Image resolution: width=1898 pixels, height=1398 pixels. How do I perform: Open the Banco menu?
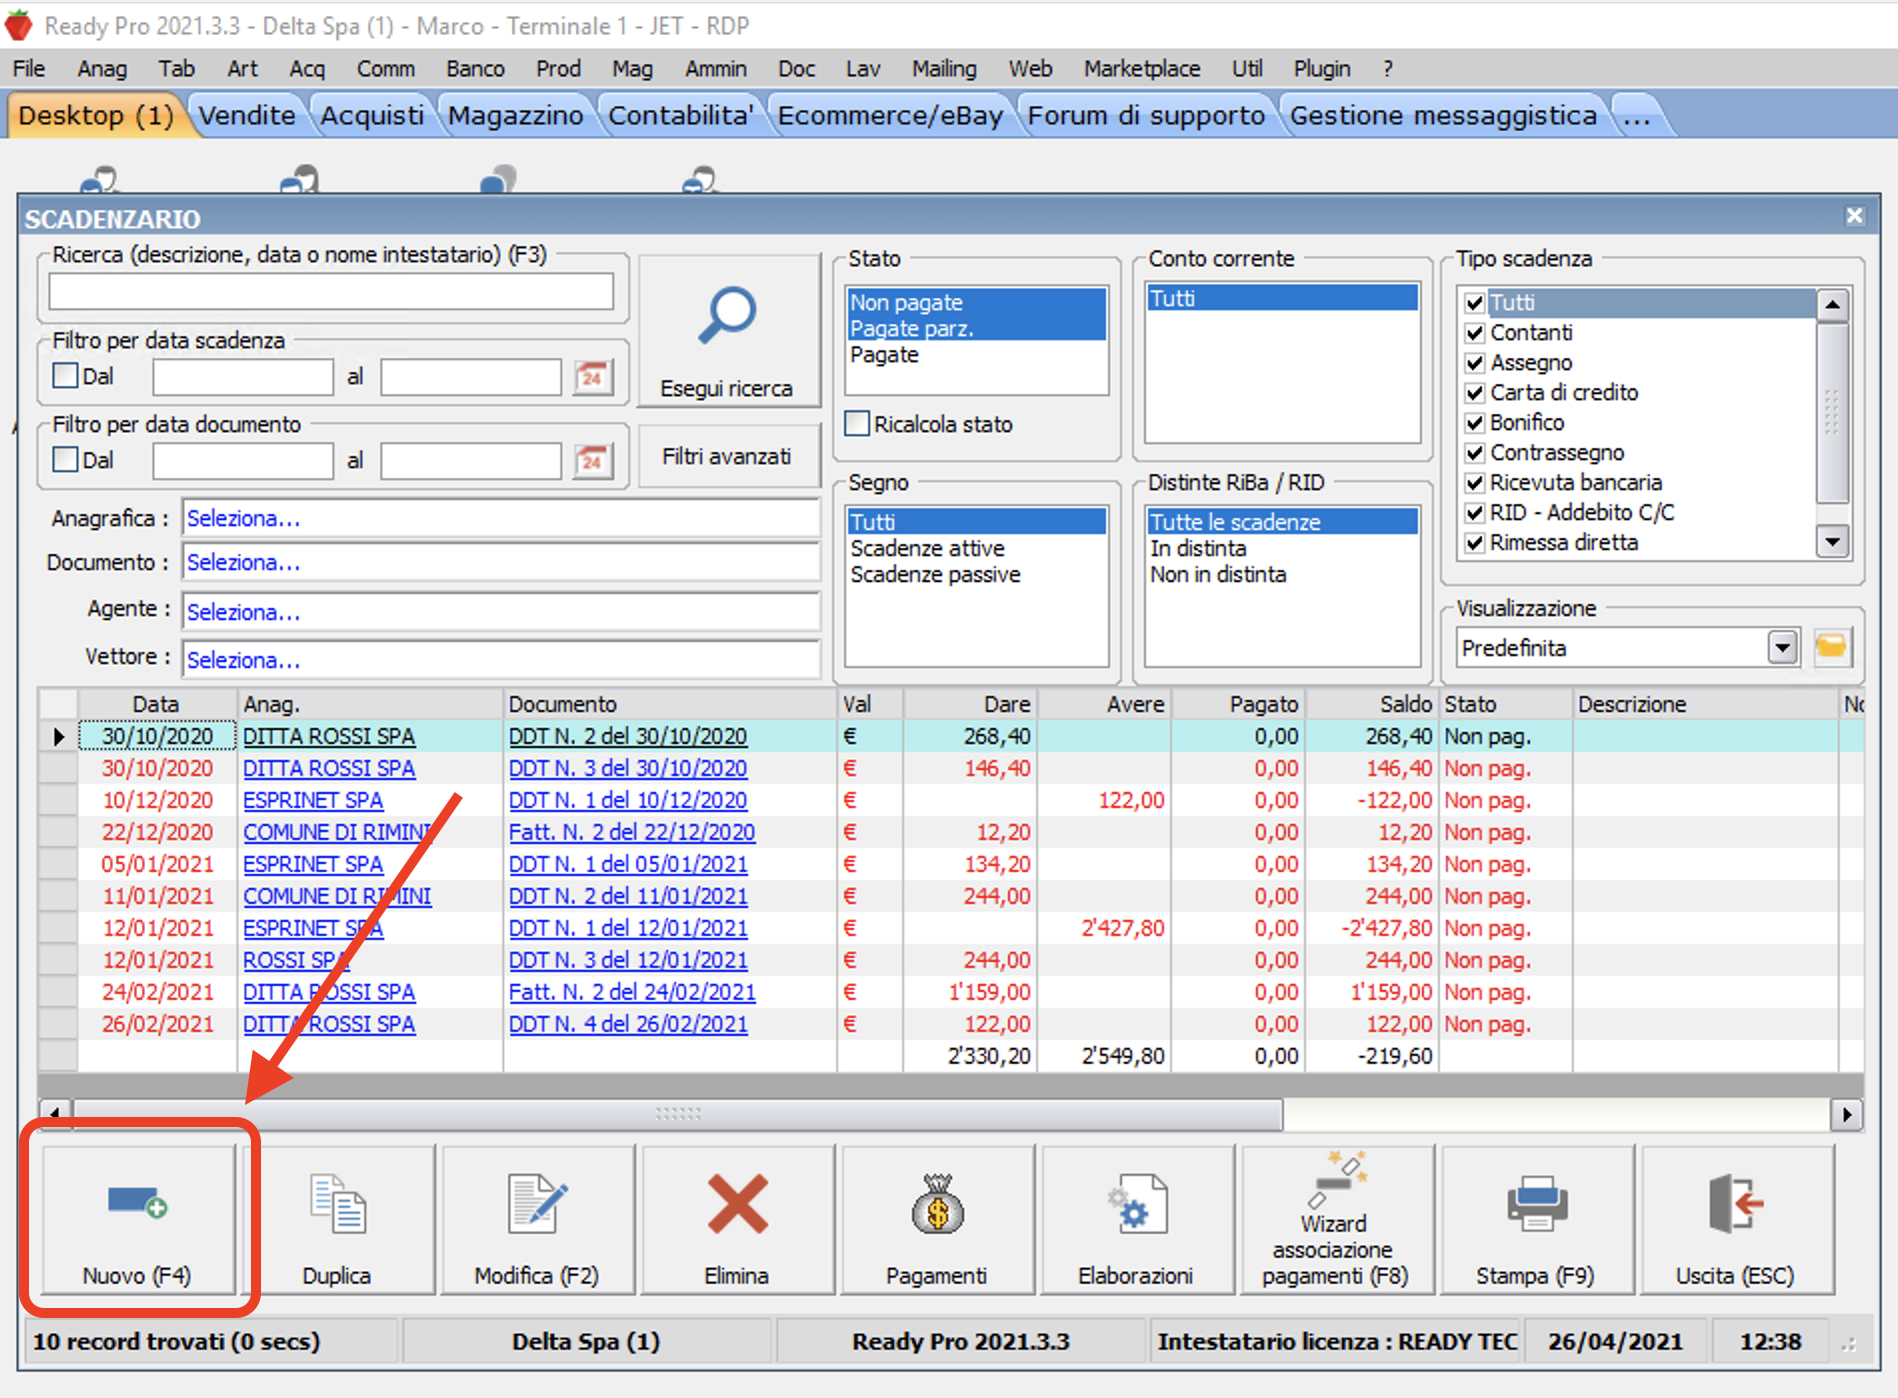pos(475,68)
